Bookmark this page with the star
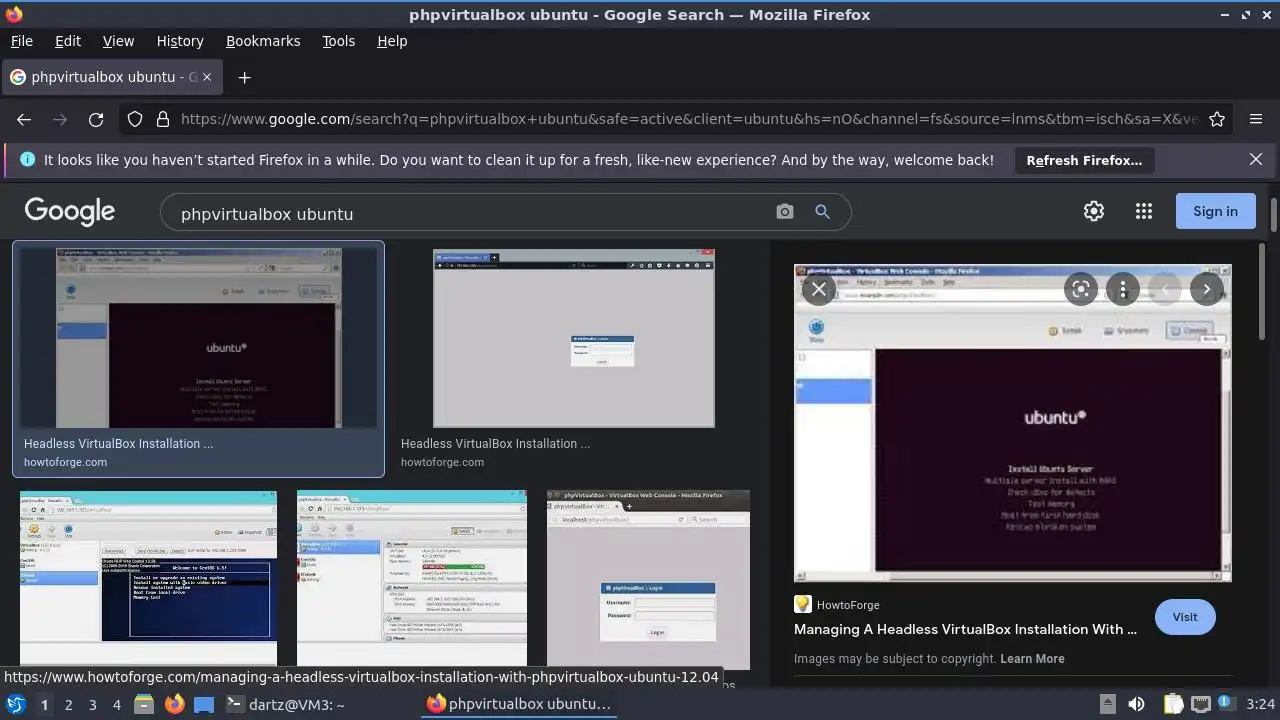 click(1217, 119)
